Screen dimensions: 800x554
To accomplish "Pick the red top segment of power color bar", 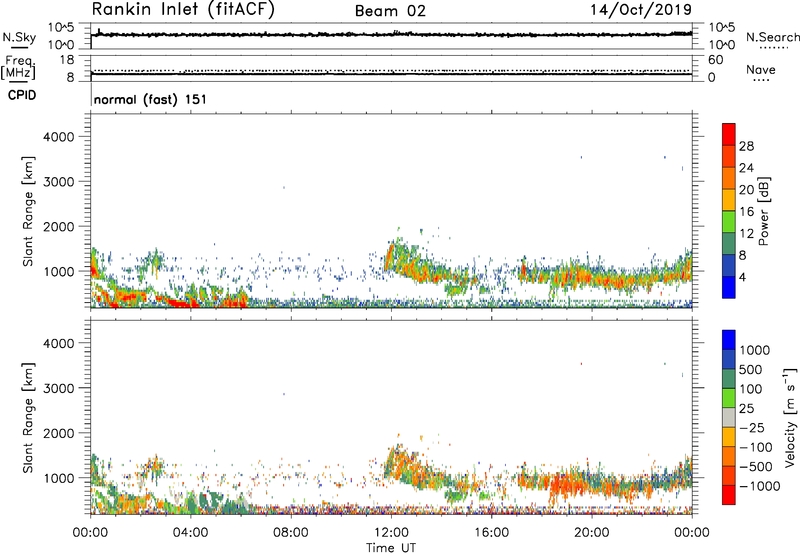I will (x=729, y=134).
